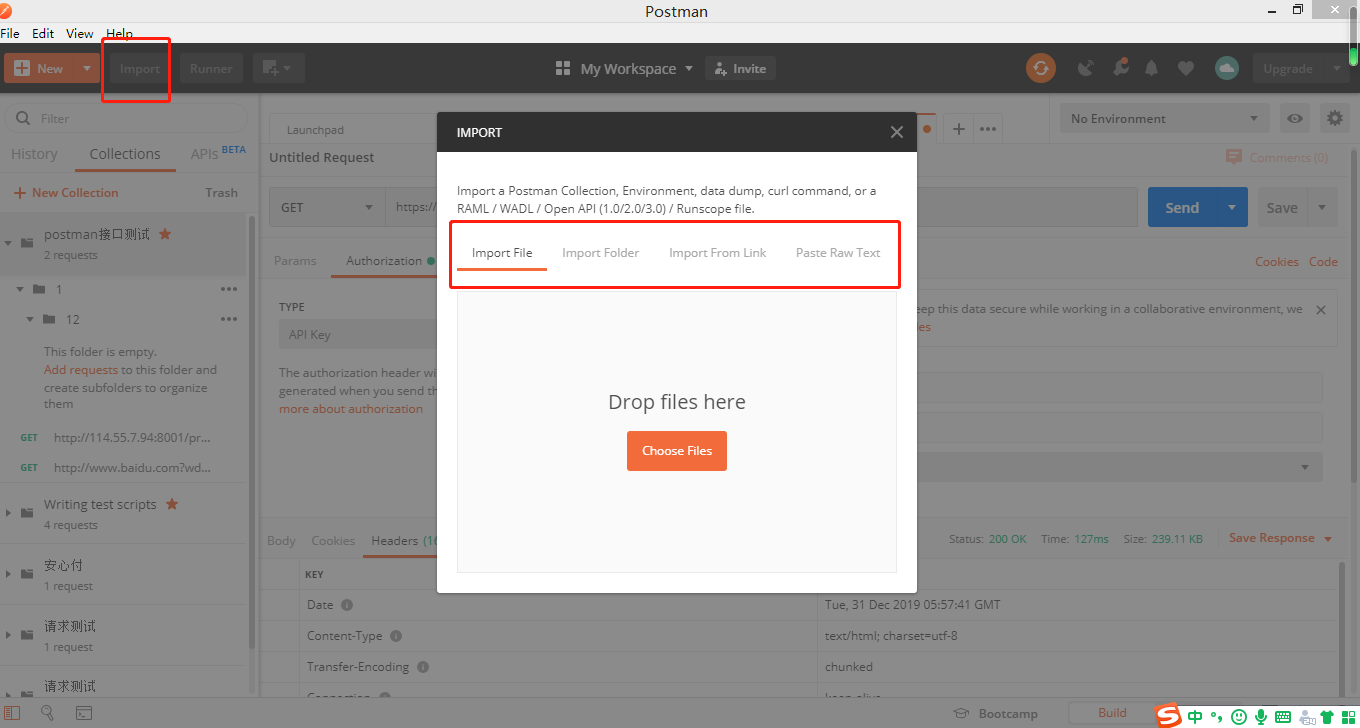This screenshot has height=728, width=1360.
Task: Open notifications bell icon
Action: pyautogui.click(x=1152, y=68)
